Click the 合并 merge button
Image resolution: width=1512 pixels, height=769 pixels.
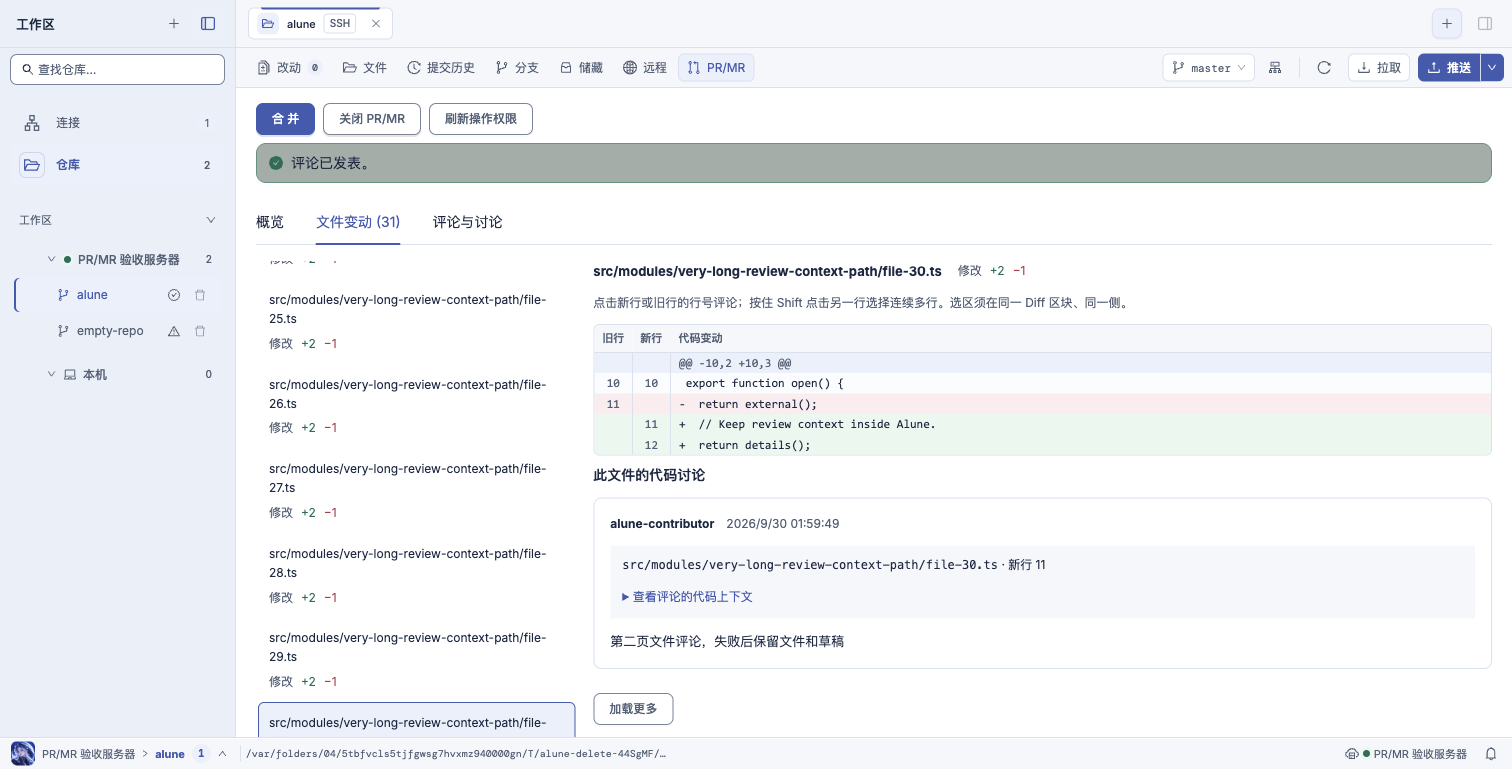pos(285,119)
